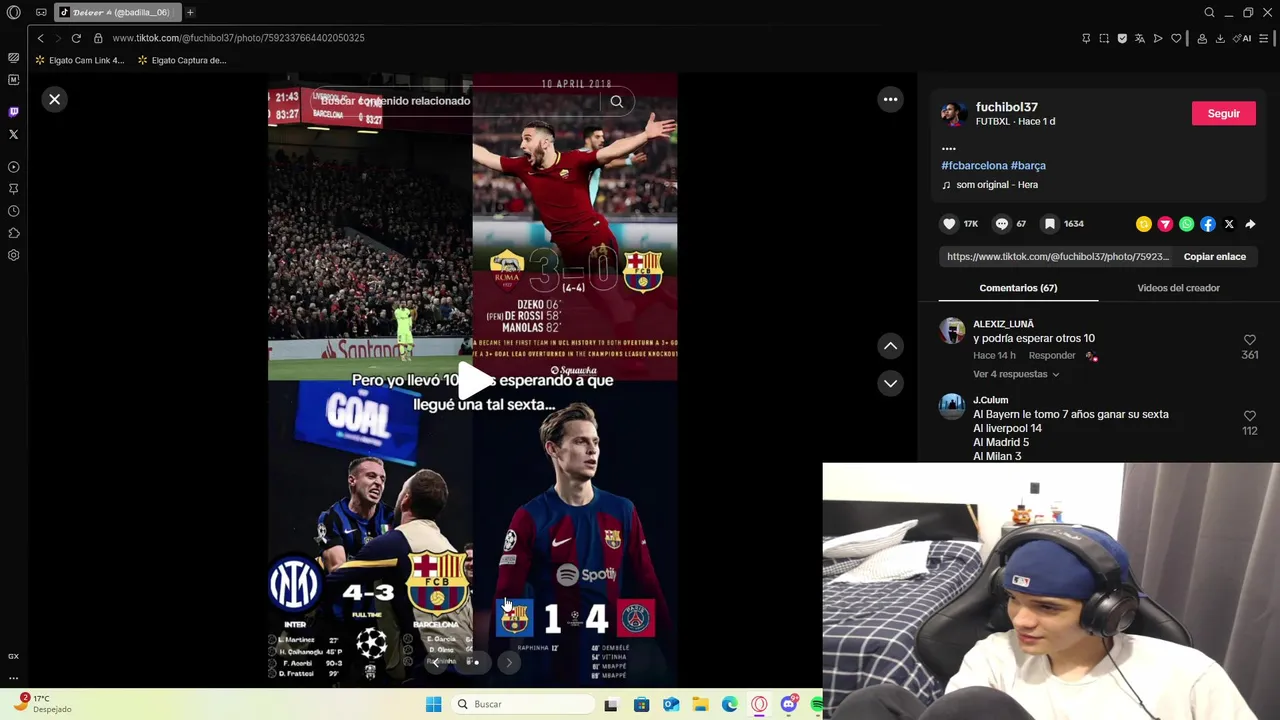Like J.Culum's comment
The image size is (1280, 720).
[x=1249, y=416]
